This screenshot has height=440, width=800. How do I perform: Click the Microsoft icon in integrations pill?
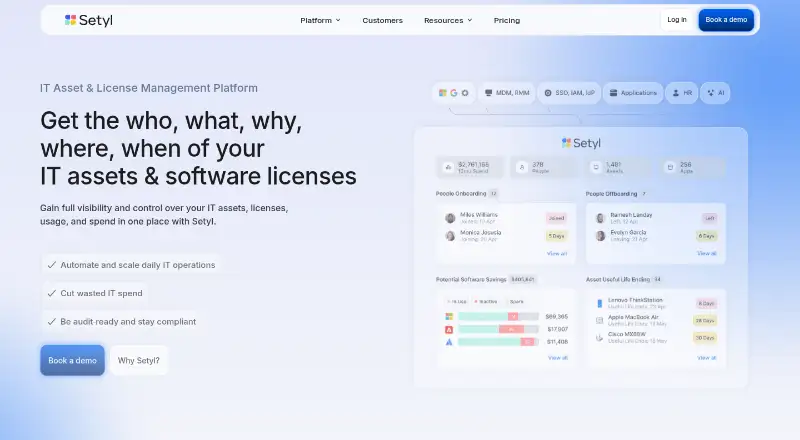click(443, 93)
